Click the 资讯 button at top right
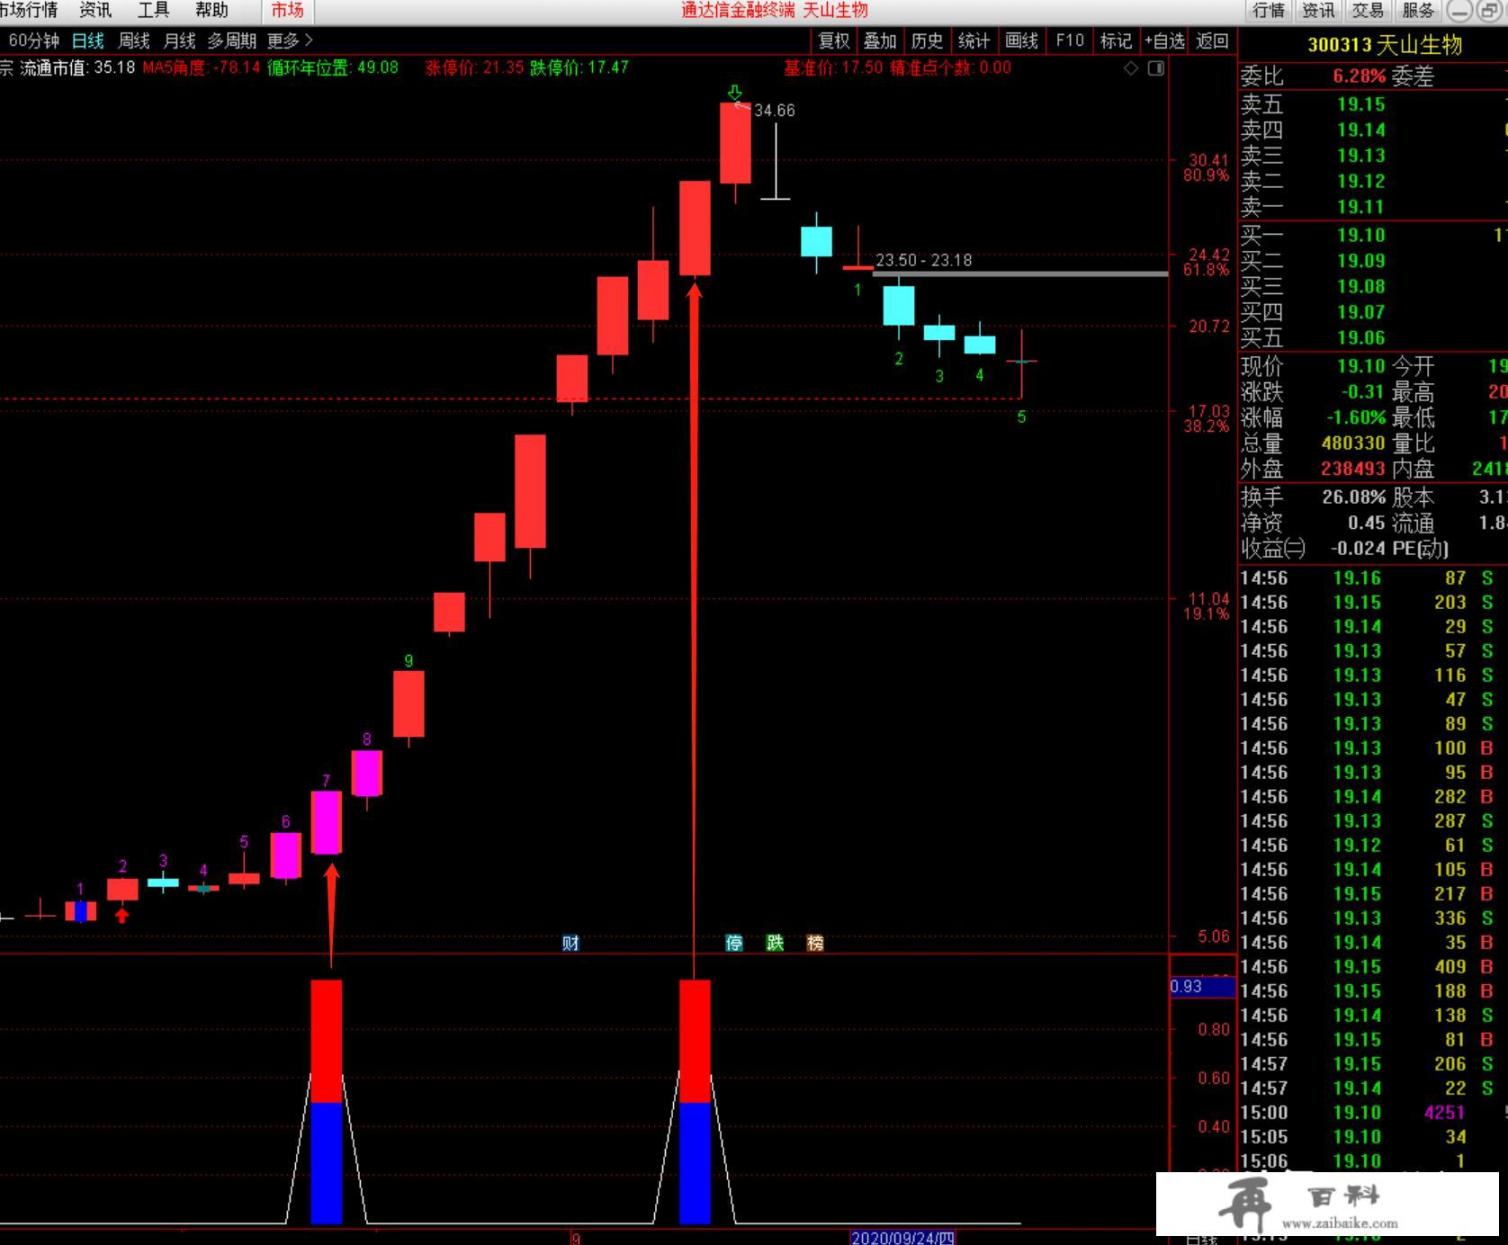The height and width of the screenshot is (1245, 1508). click(x=1318, y=10)
